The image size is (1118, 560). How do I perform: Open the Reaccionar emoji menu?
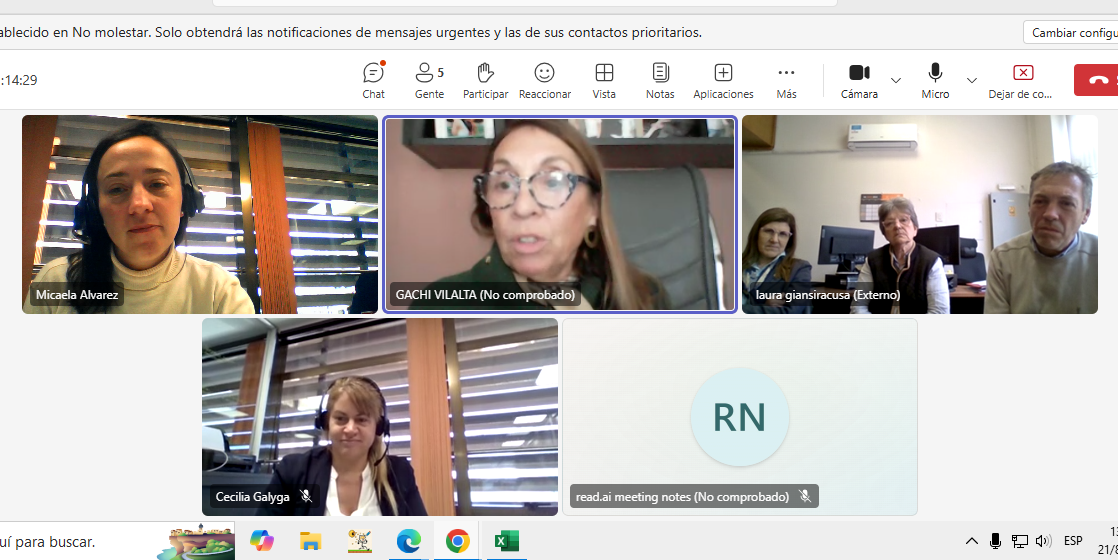(x=545, y=81)
